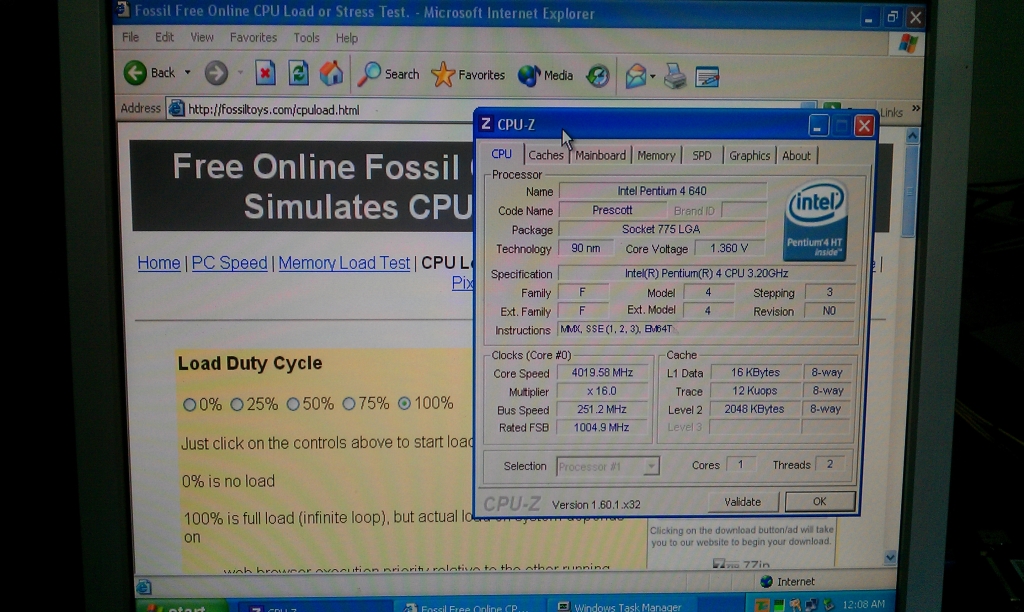Image resolution: width=1024 pixels, height=612 pixels.
Task: Click the IE vertical scrollbar down arrow
Action: (889, 556)
